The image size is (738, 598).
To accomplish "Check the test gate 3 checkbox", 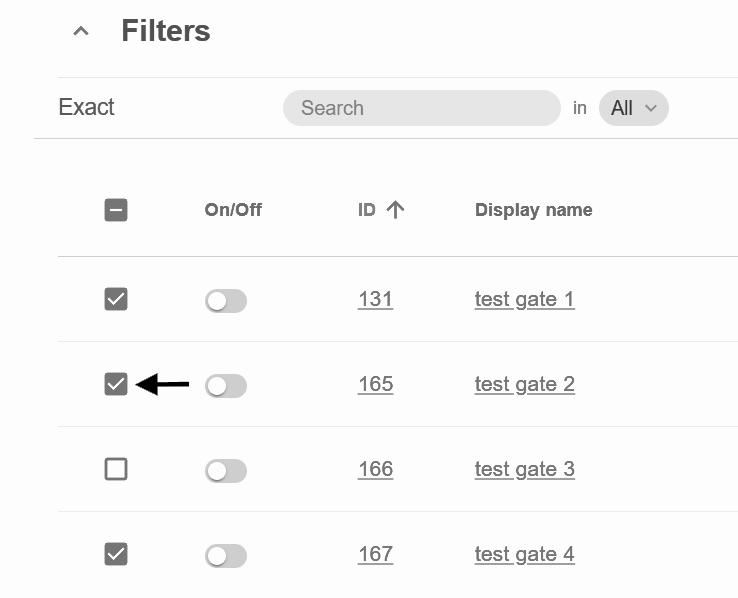I will 116,469.
